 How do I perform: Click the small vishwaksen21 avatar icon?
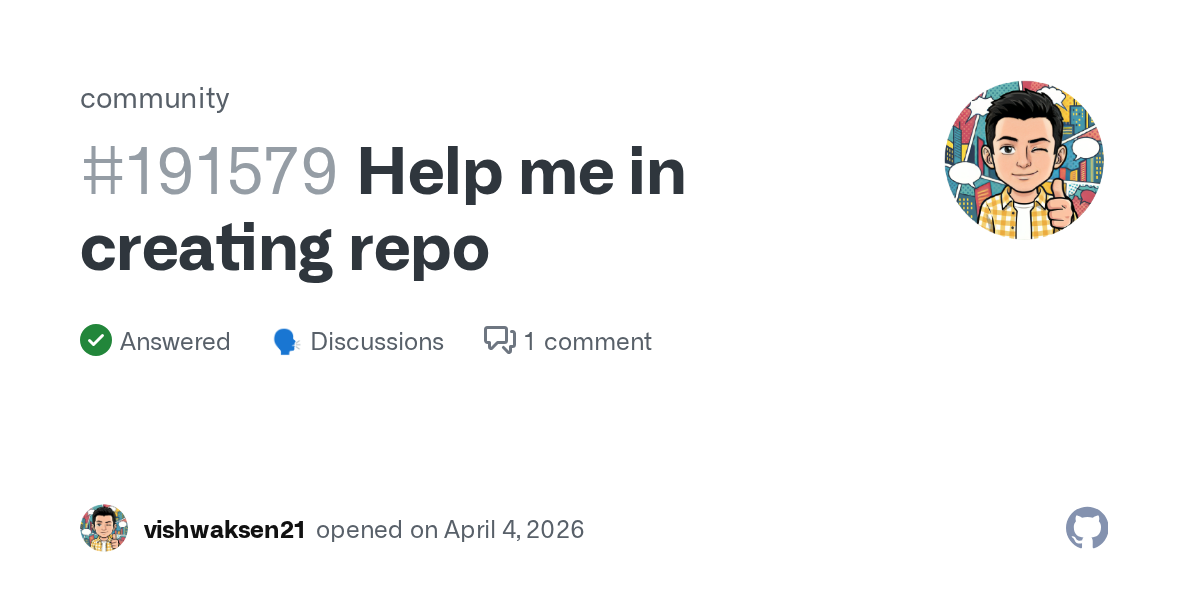click(x=104, y=528)
